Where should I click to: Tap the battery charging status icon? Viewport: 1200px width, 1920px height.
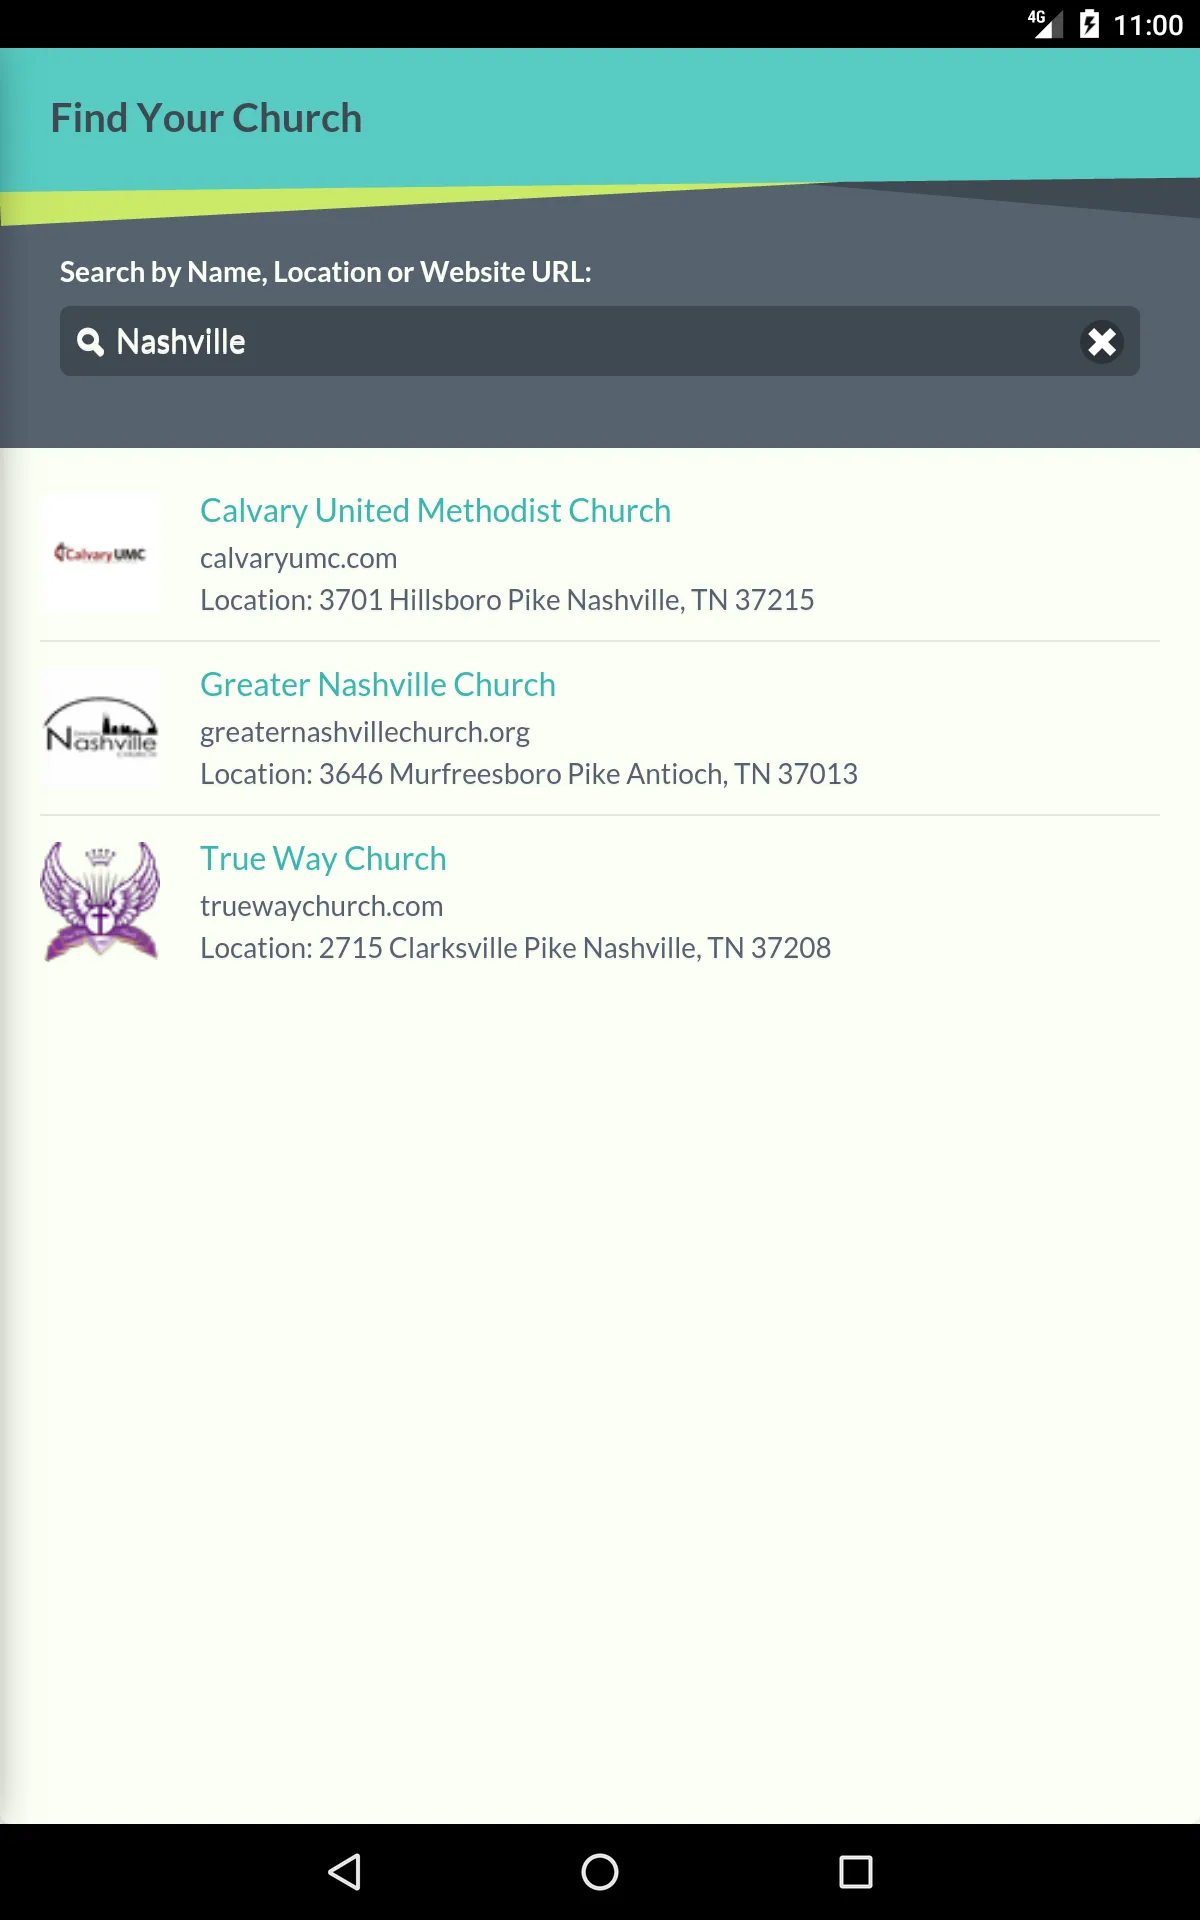coord(1090,24)
